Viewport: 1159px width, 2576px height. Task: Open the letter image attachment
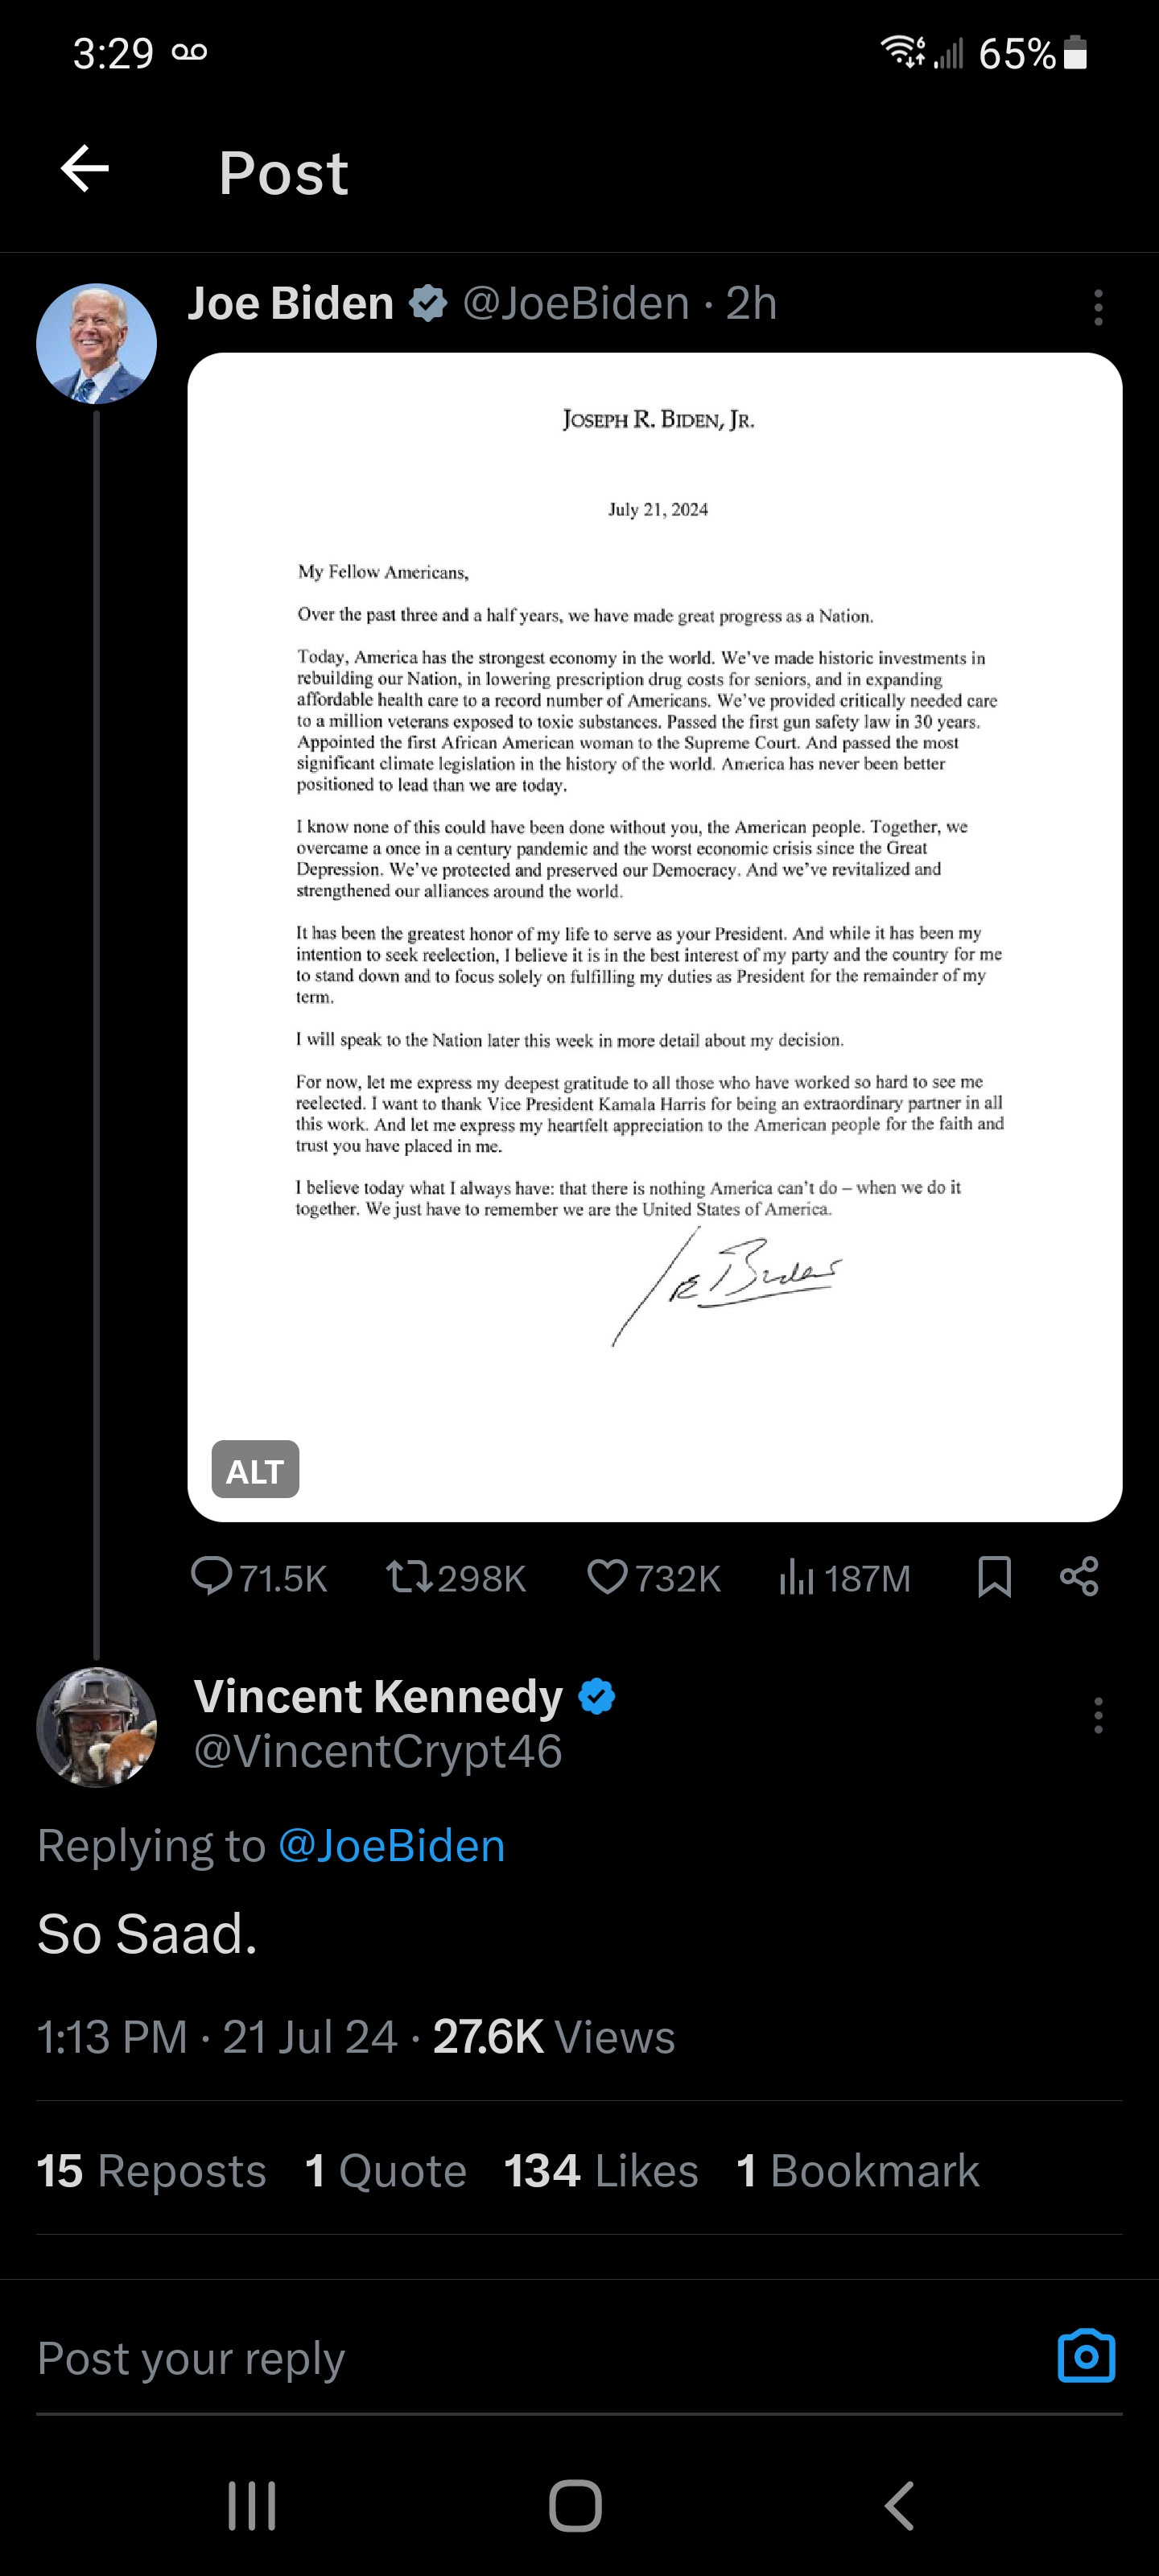point(655,900)
